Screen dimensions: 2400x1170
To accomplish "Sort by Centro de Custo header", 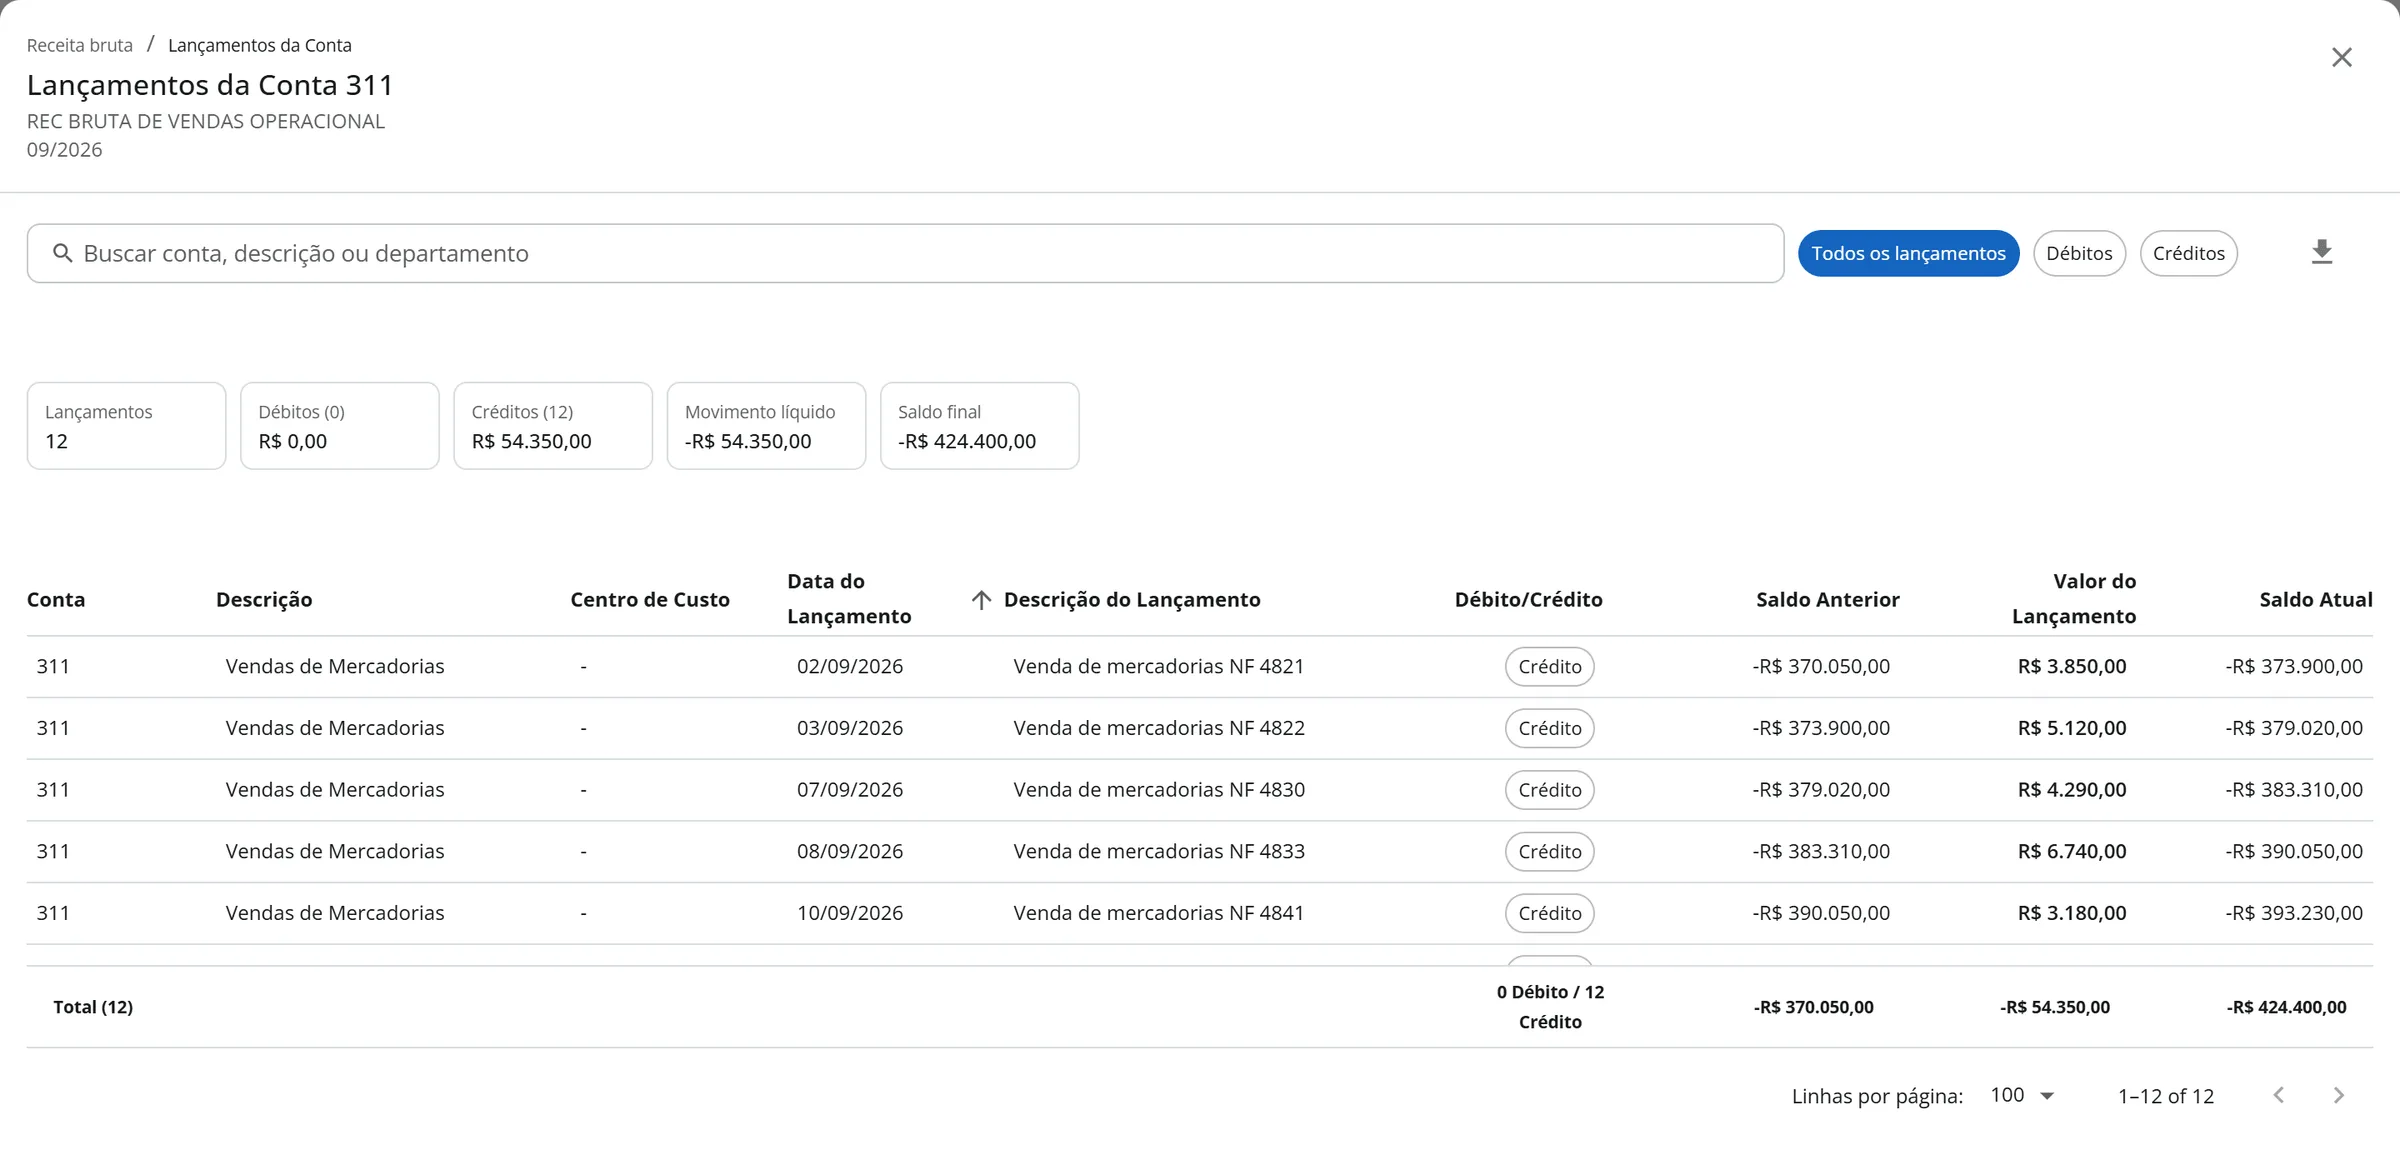I will (x=650, y=599).
